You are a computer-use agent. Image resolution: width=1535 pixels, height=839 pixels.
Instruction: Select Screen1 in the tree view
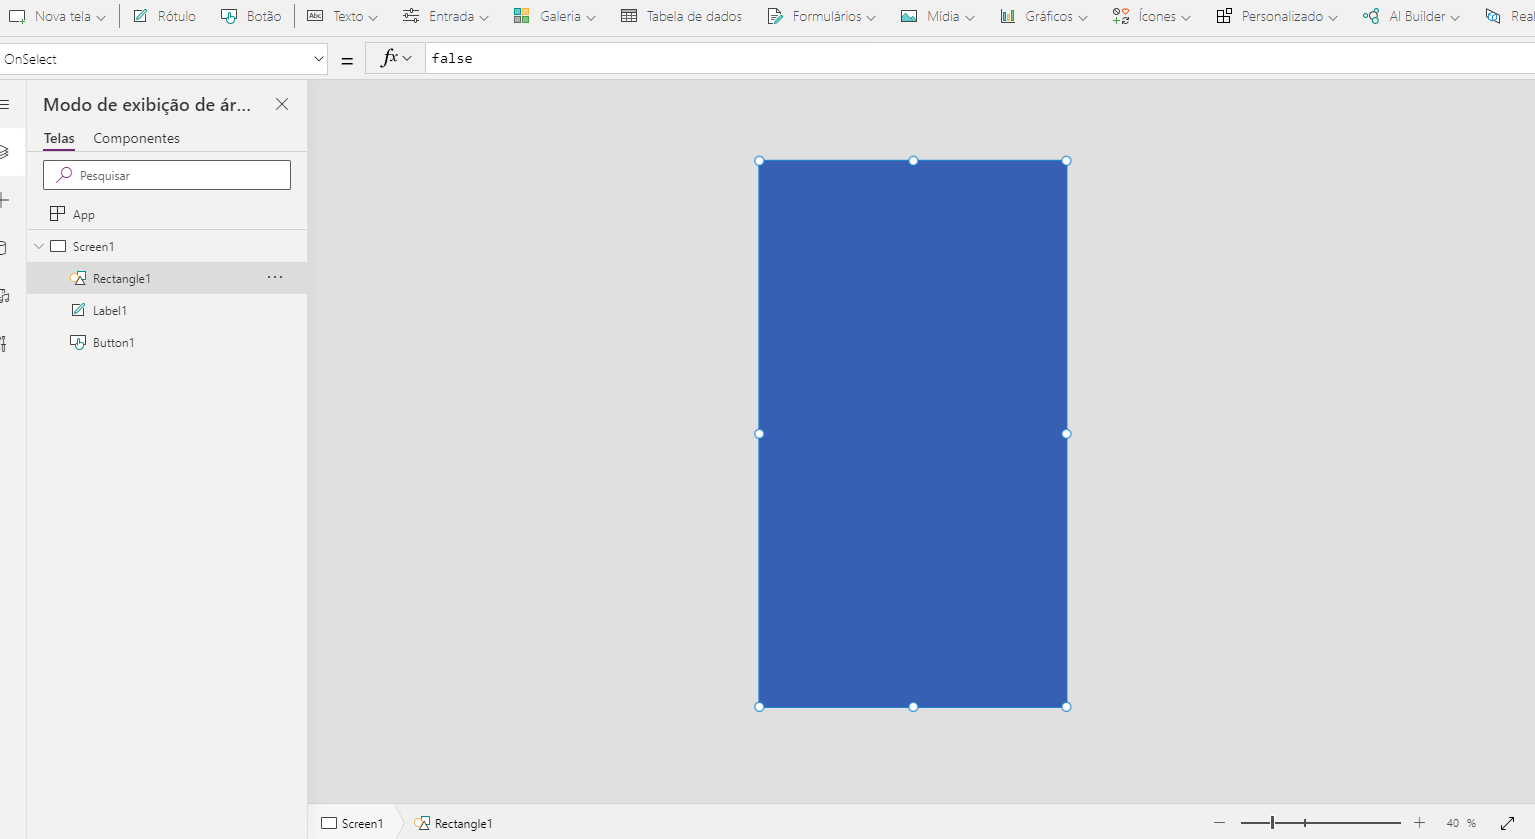(x=93, y=246)
